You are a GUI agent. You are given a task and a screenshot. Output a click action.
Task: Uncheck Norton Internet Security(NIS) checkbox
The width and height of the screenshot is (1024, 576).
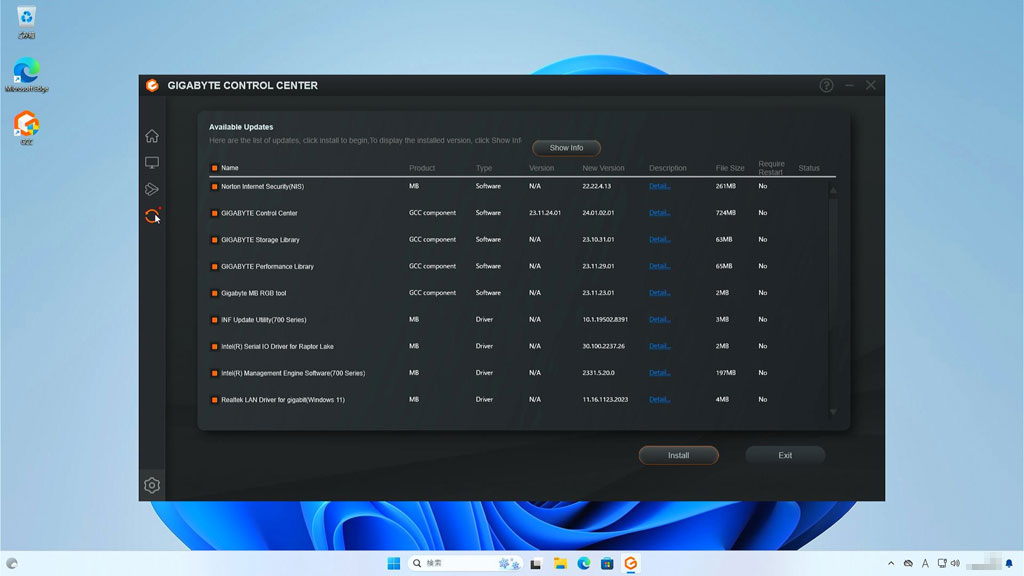(x=214, y=186)
